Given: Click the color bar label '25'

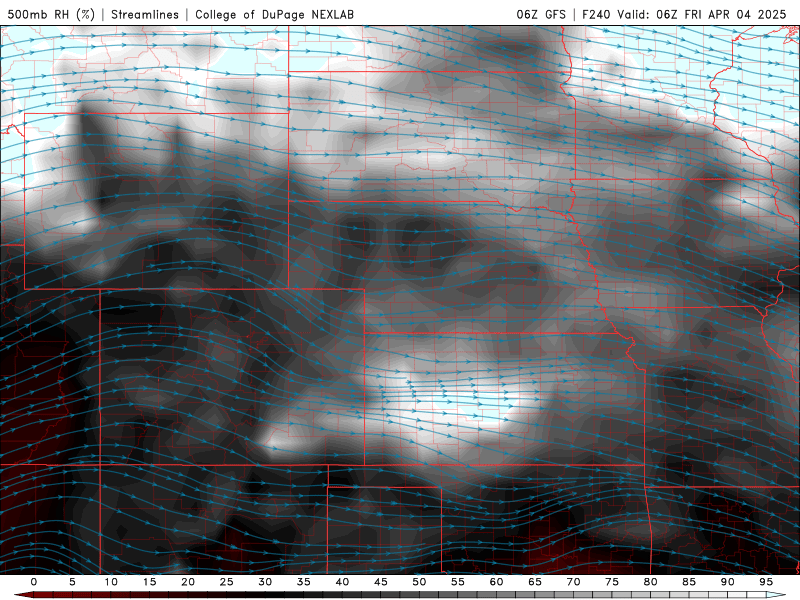Looking at the screenshot, I should pos(227,582).
